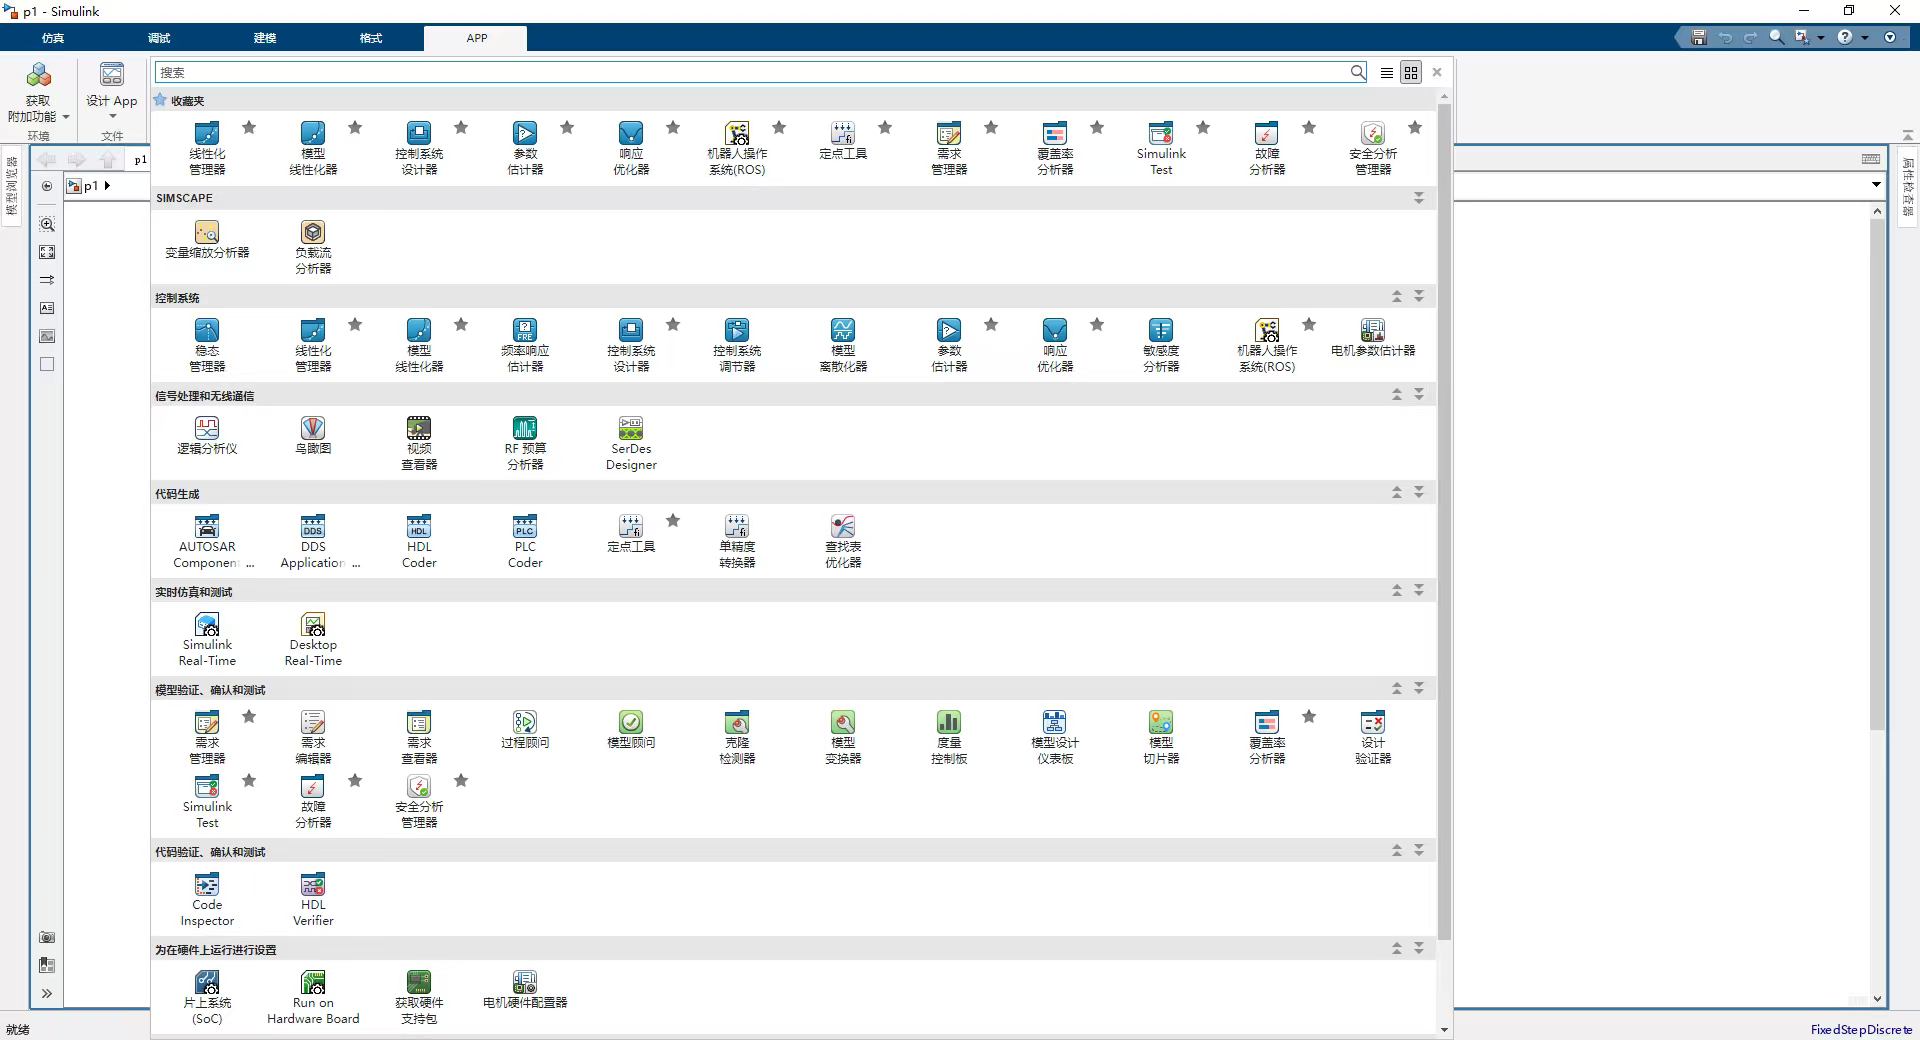Launch the 负载流分析器 app
The width and height of the screenshot is (1920, 1040).
tap(313, 248)
